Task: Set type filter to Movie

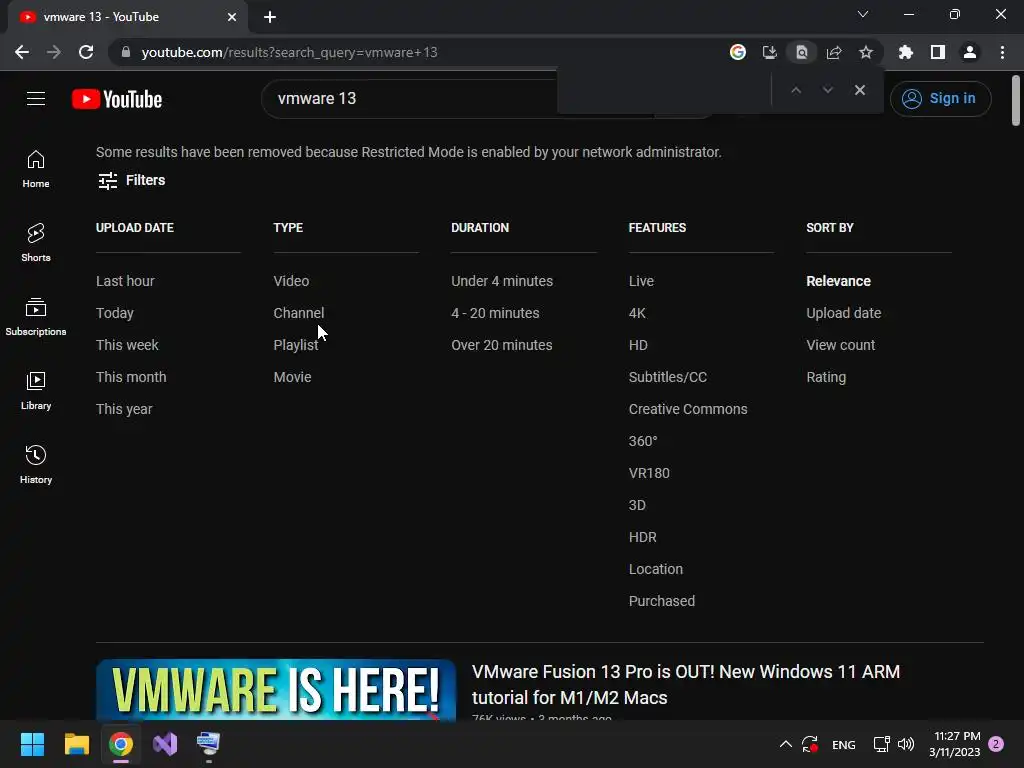Action: [x=292, y=377]
